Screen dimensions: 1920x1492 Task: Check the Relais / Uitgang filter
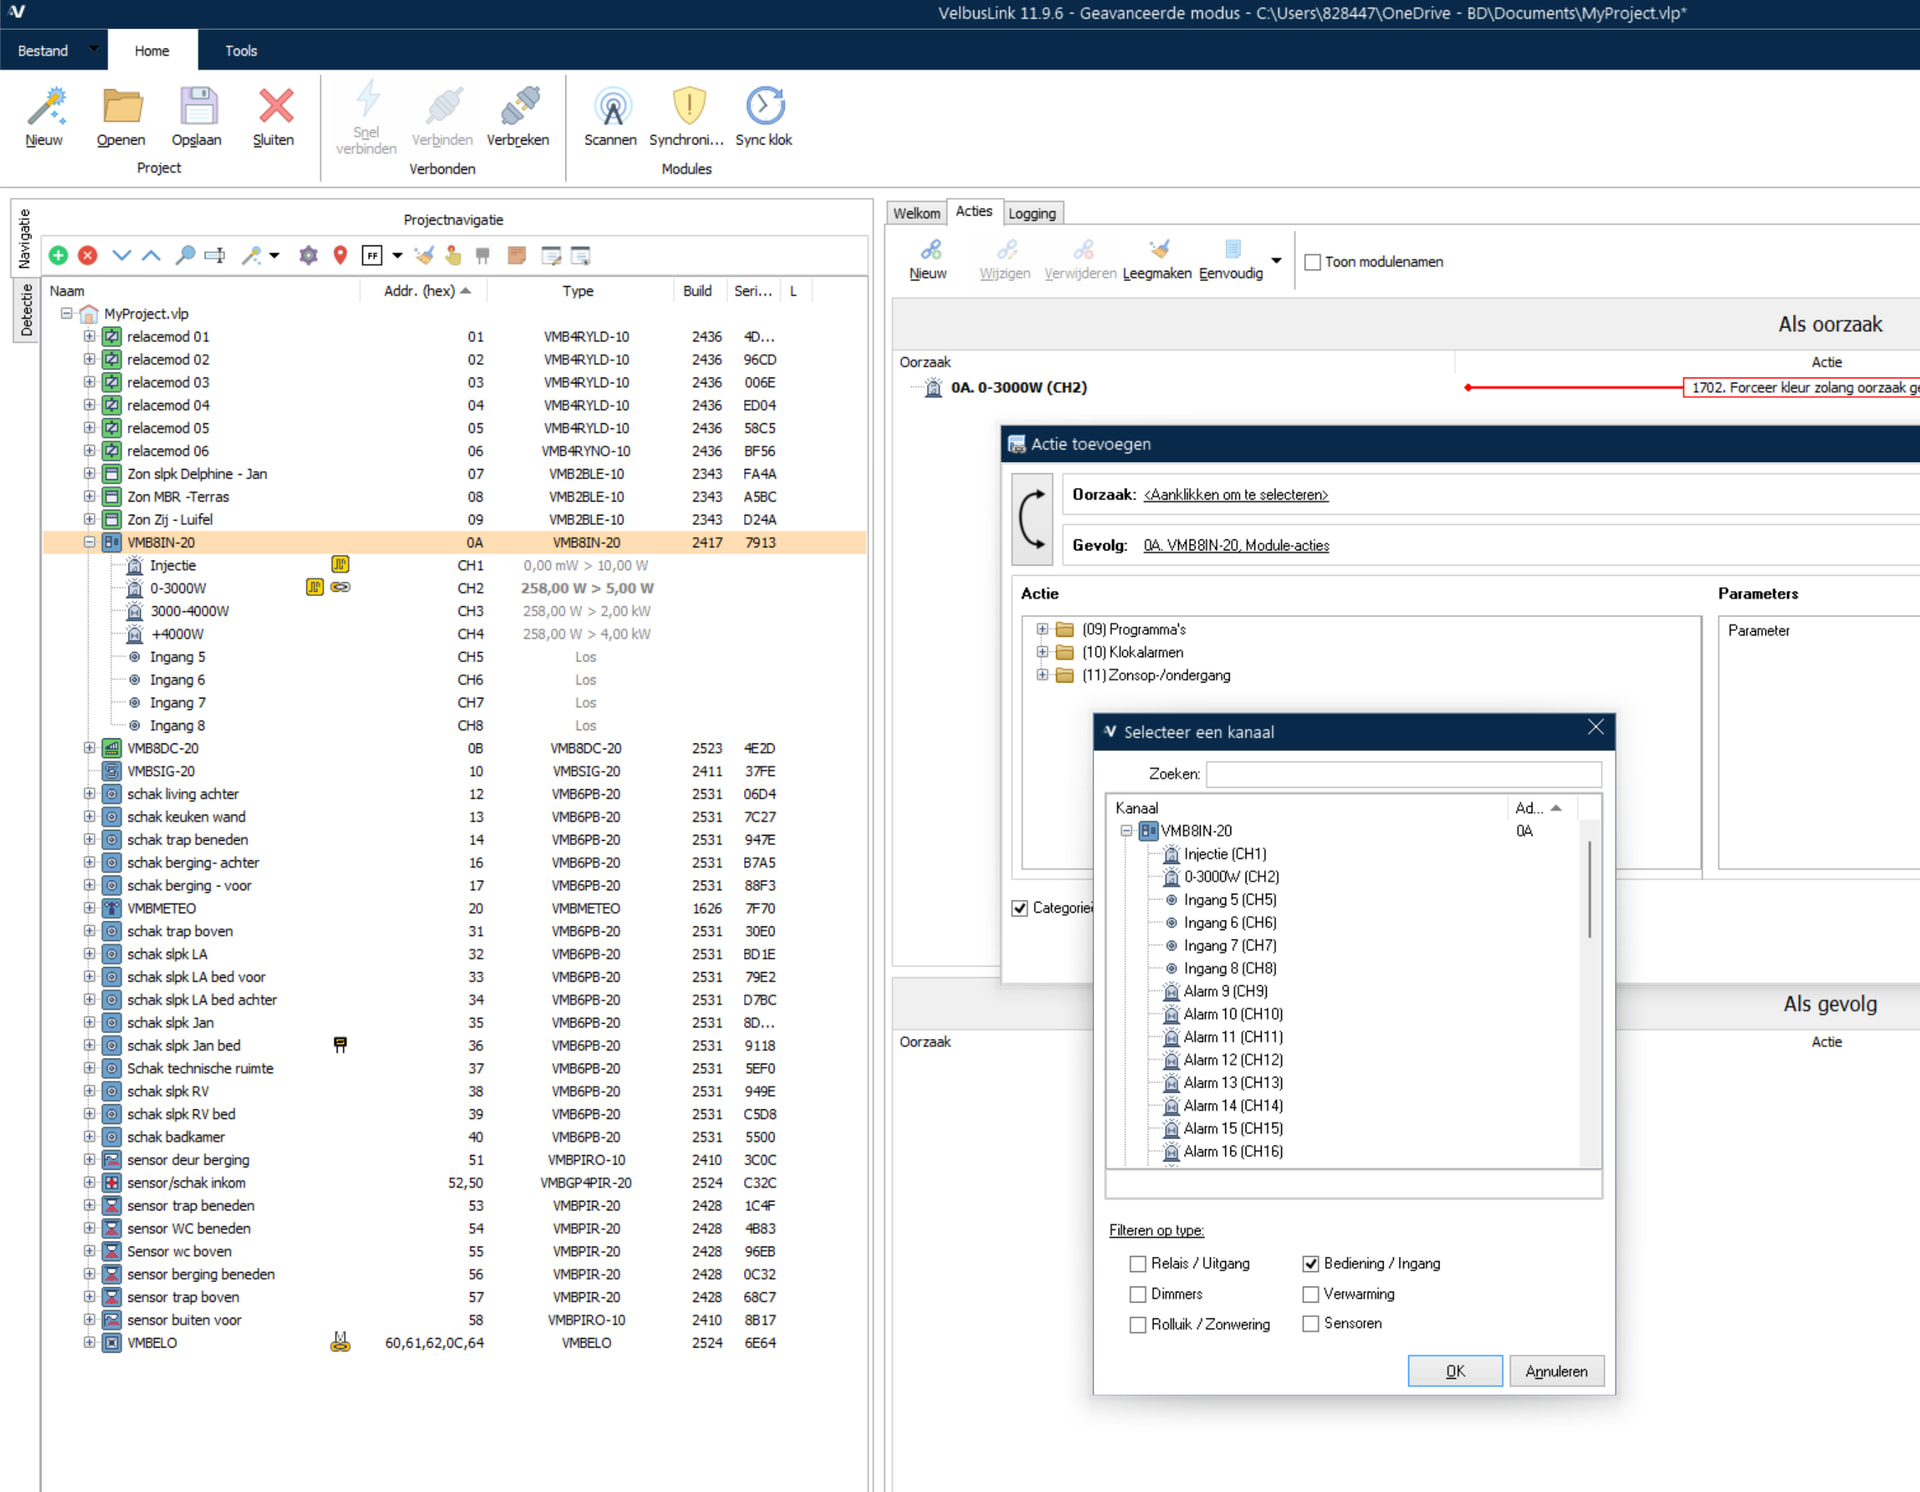click(1138, 1264)
